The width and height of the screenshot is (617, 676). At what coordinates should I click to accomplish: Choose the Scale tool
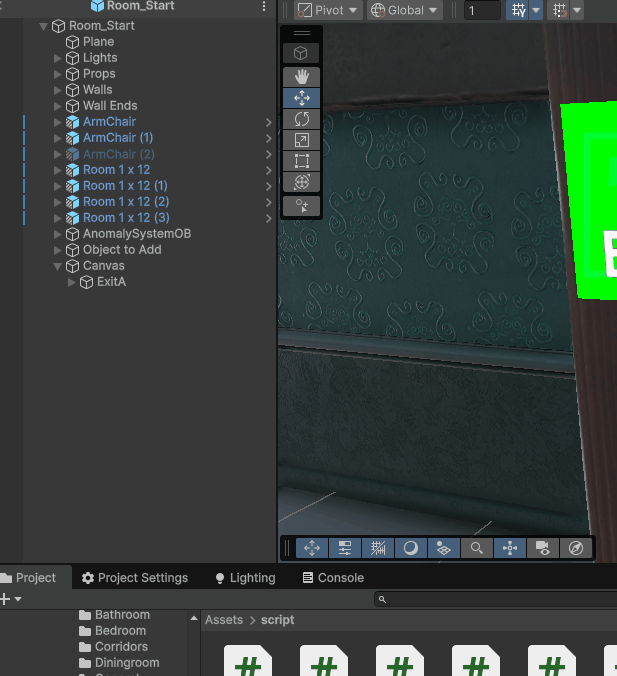point(301,140)
